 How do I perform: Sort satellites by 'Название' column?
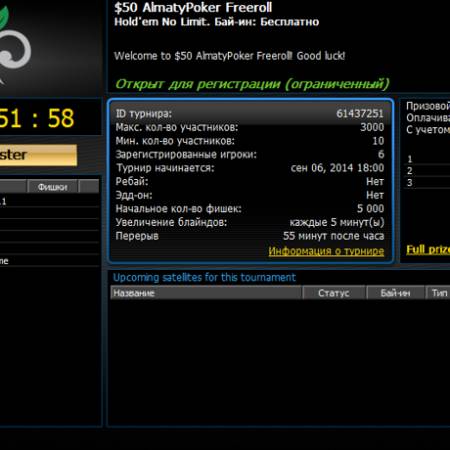pyautogui.click(x=206, y=293)
